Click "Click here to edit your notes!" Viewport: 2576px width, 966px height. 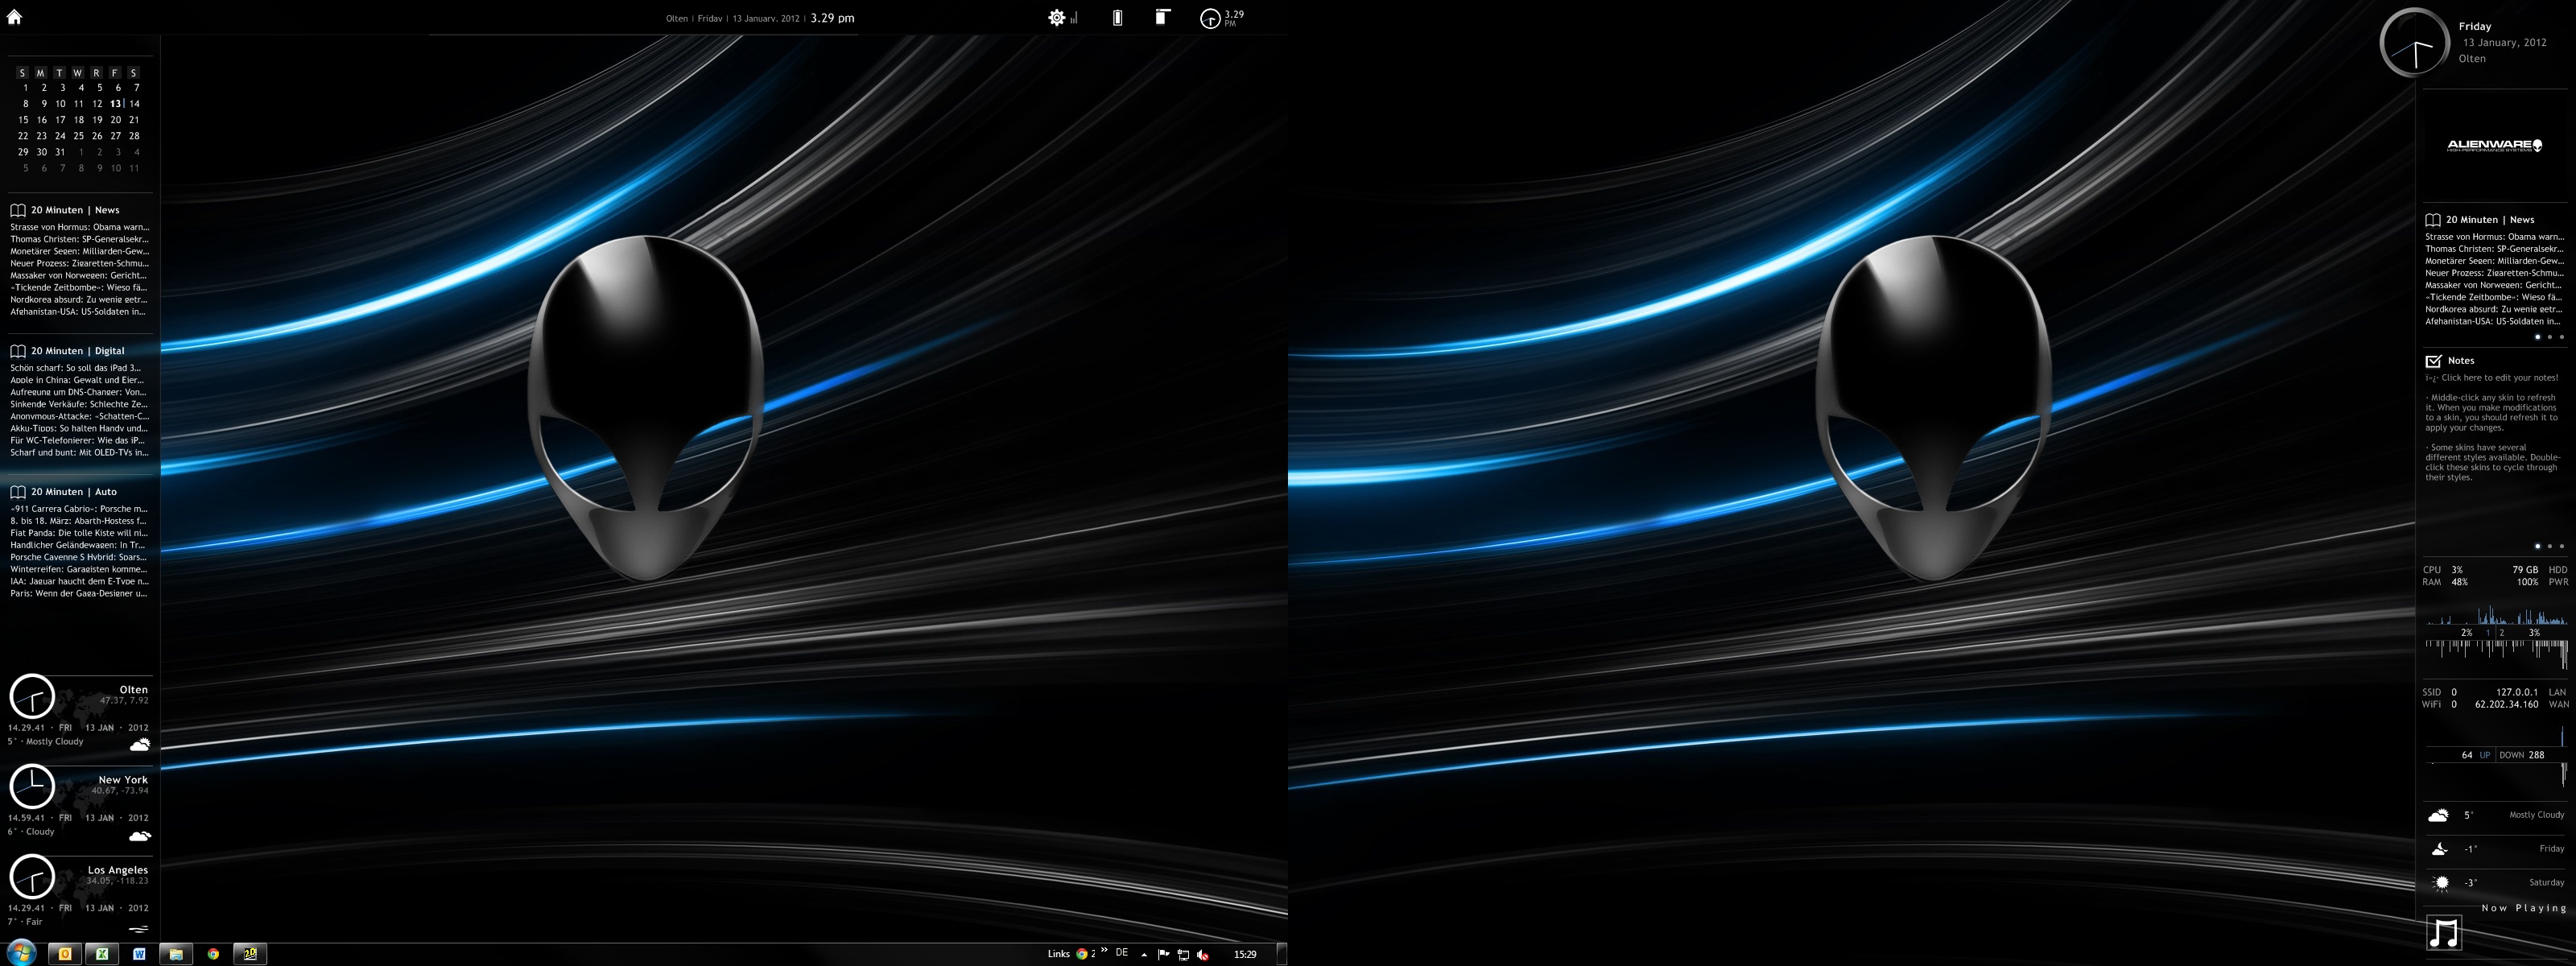(x=2499, y=378)
